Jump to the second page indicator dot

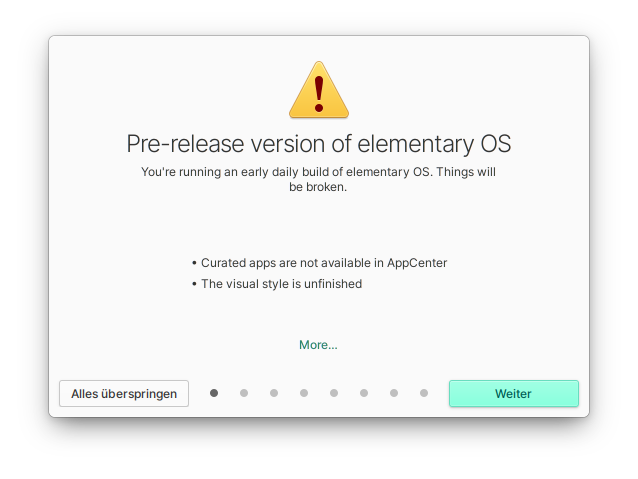click(x=244, y=393)
